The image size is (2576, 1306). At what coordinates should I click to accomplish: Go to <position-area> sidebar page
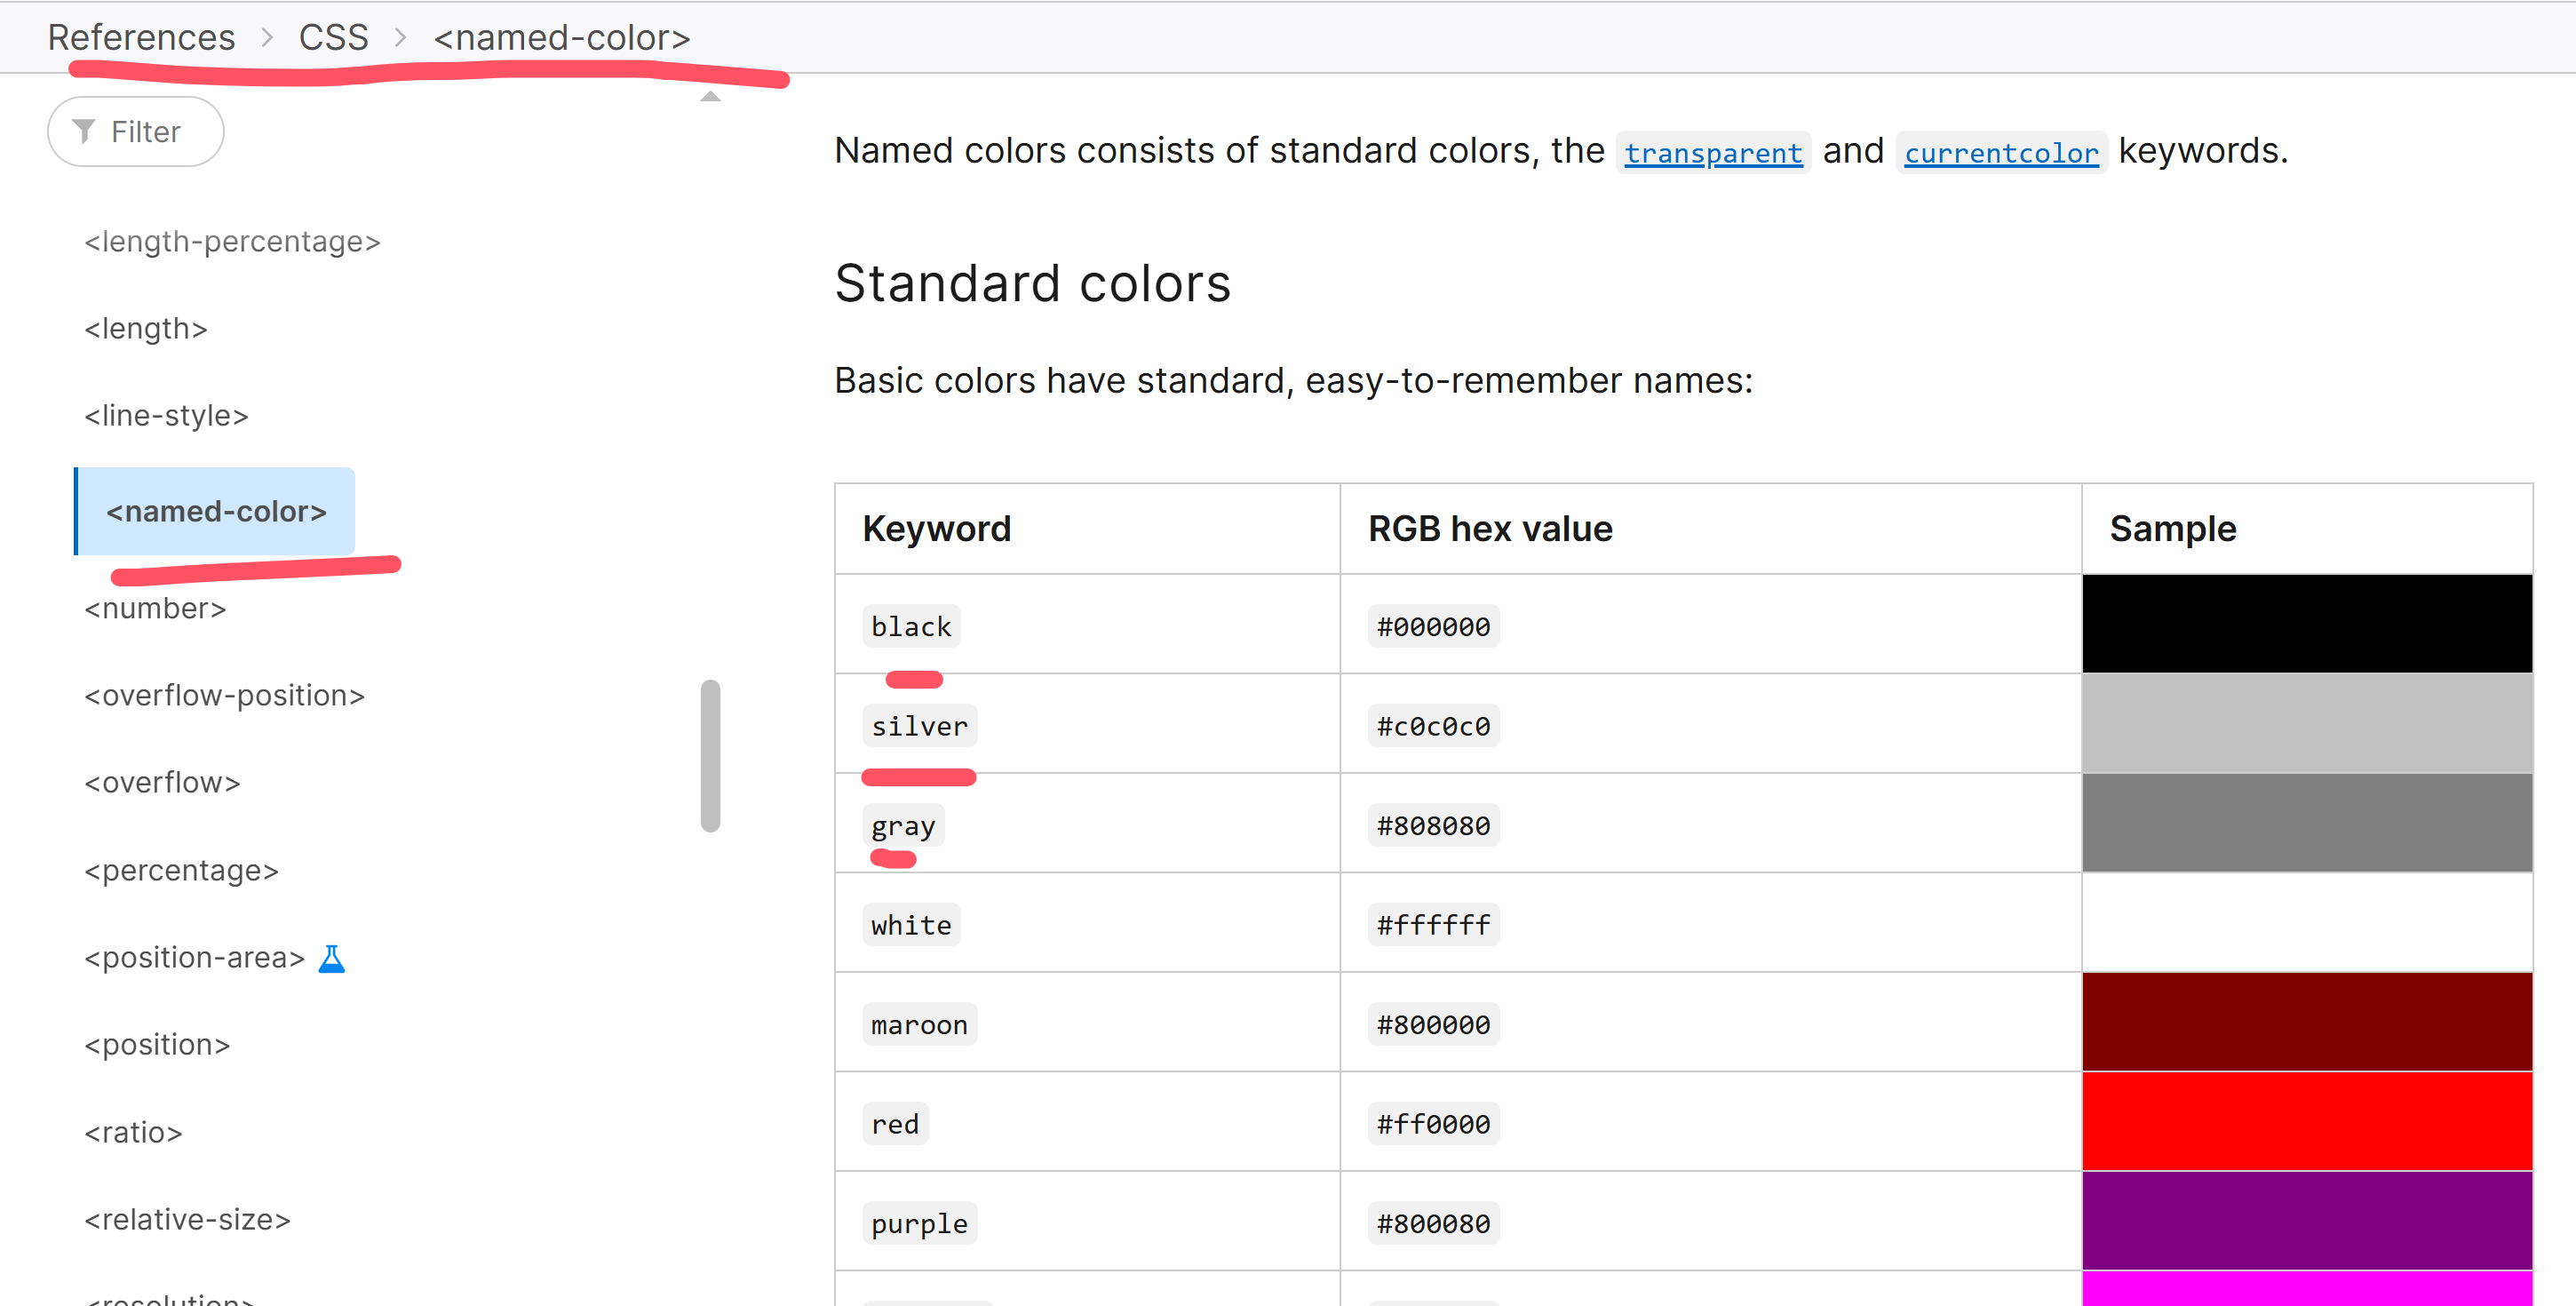194,957
